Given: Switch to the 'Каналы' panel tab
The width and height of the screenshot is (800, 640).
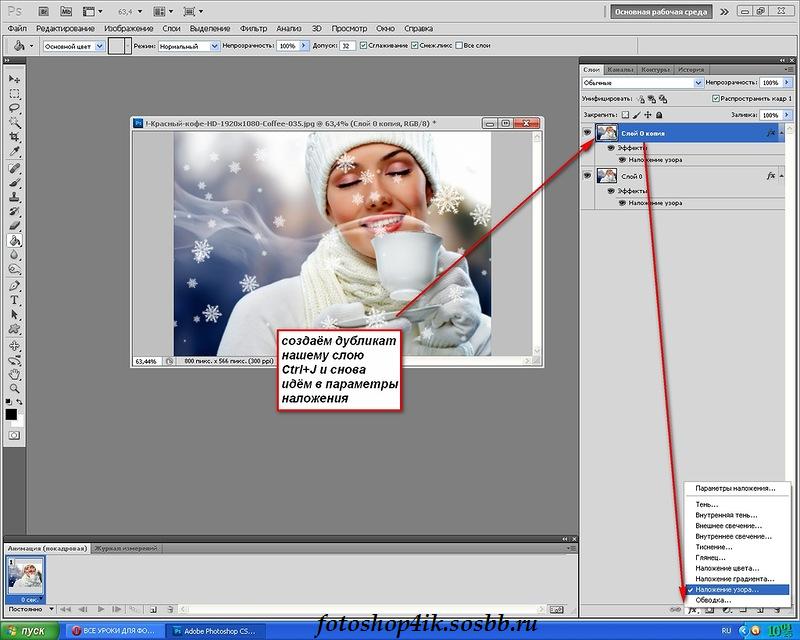Looking at the screenshot, I should coord(620,70).
